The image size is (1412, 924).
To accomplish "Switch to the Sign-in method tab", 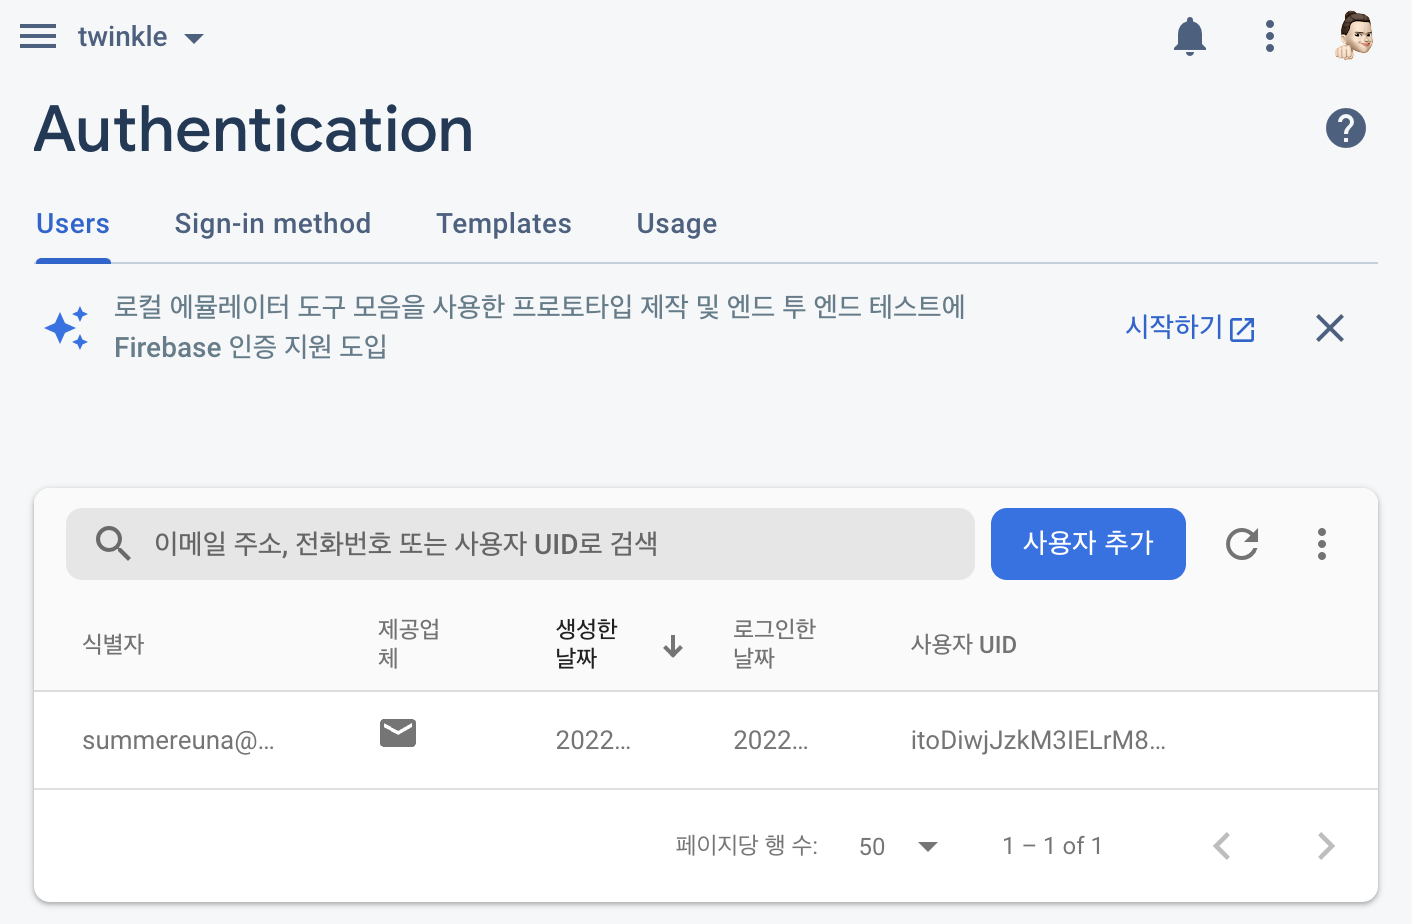I will pyautogui.click(x=273, y=224).
